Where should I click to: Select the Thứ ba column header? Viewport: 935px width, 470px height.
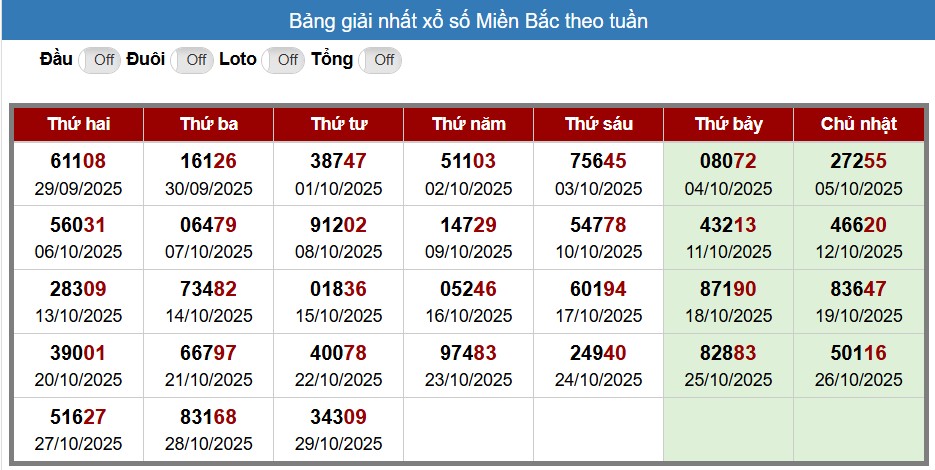pyautogui.click(x=209, y=124)
